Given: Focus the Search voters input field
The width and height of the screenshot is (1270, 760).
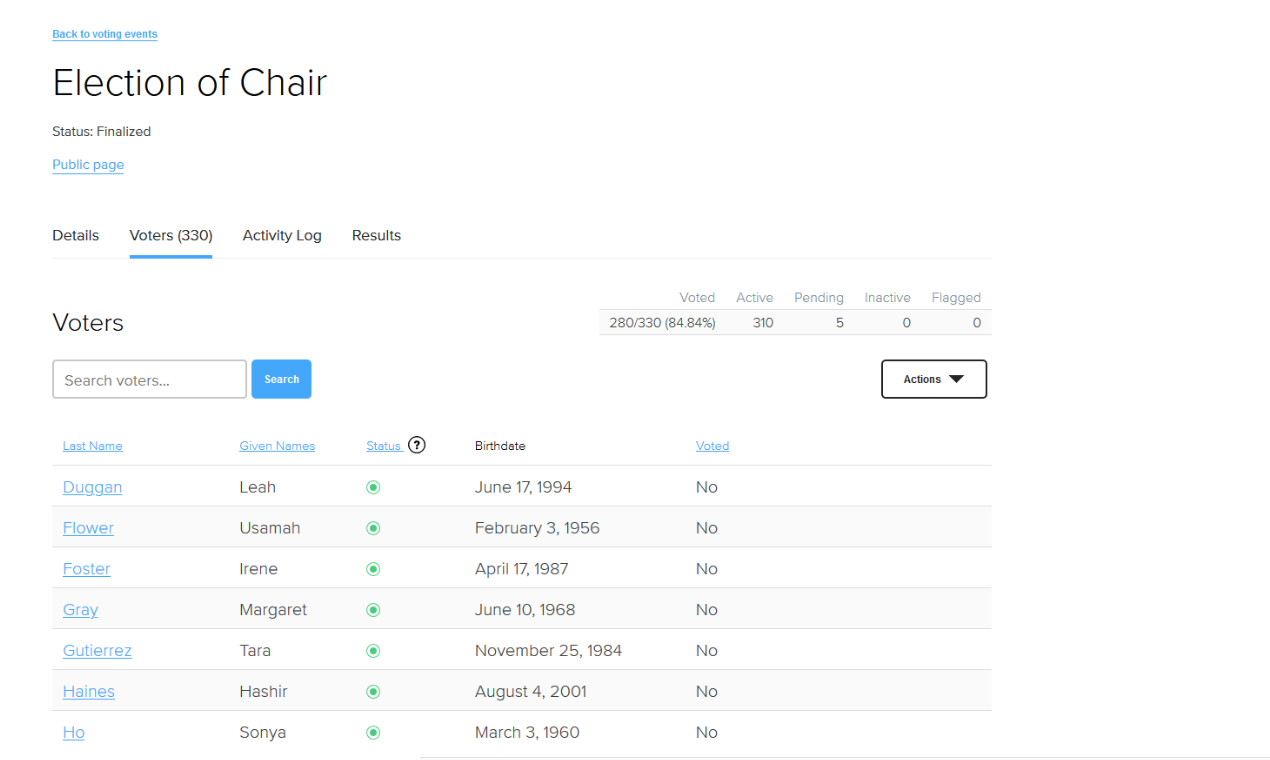Looking at the screenshot, I should (149, 379).
